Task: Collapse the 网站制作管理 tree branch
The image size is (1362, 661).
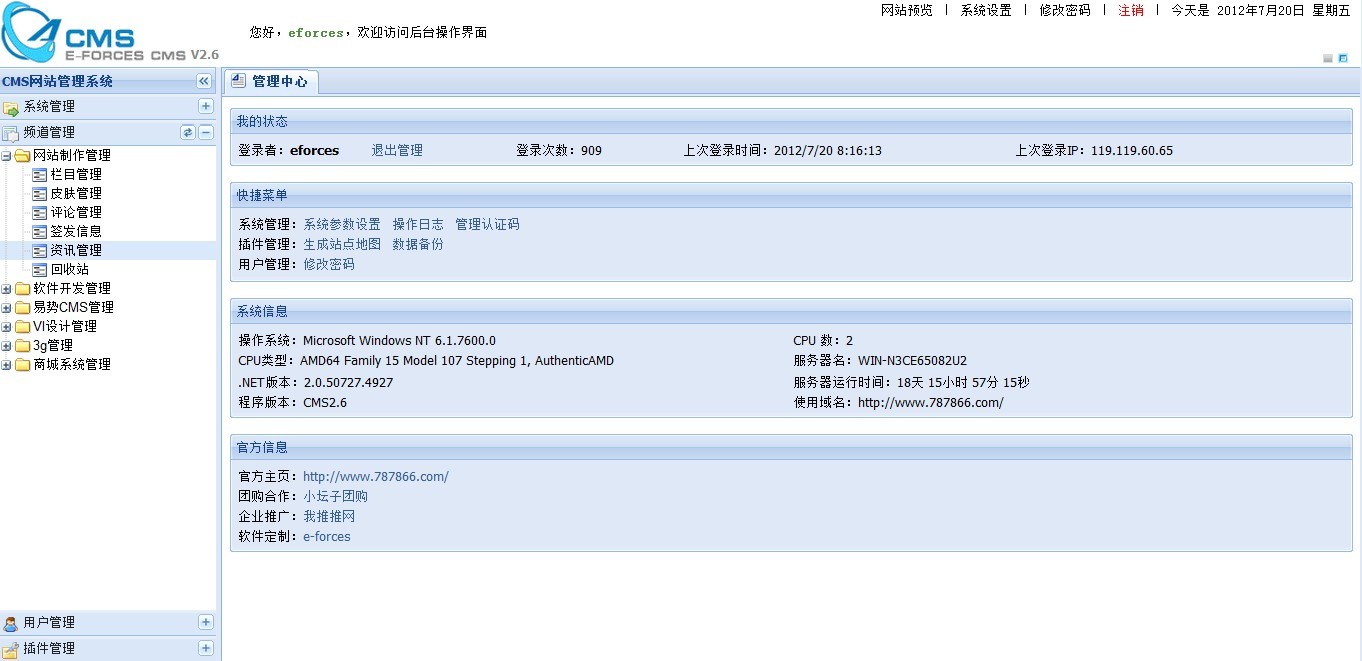Action: (x=8, y=155)
